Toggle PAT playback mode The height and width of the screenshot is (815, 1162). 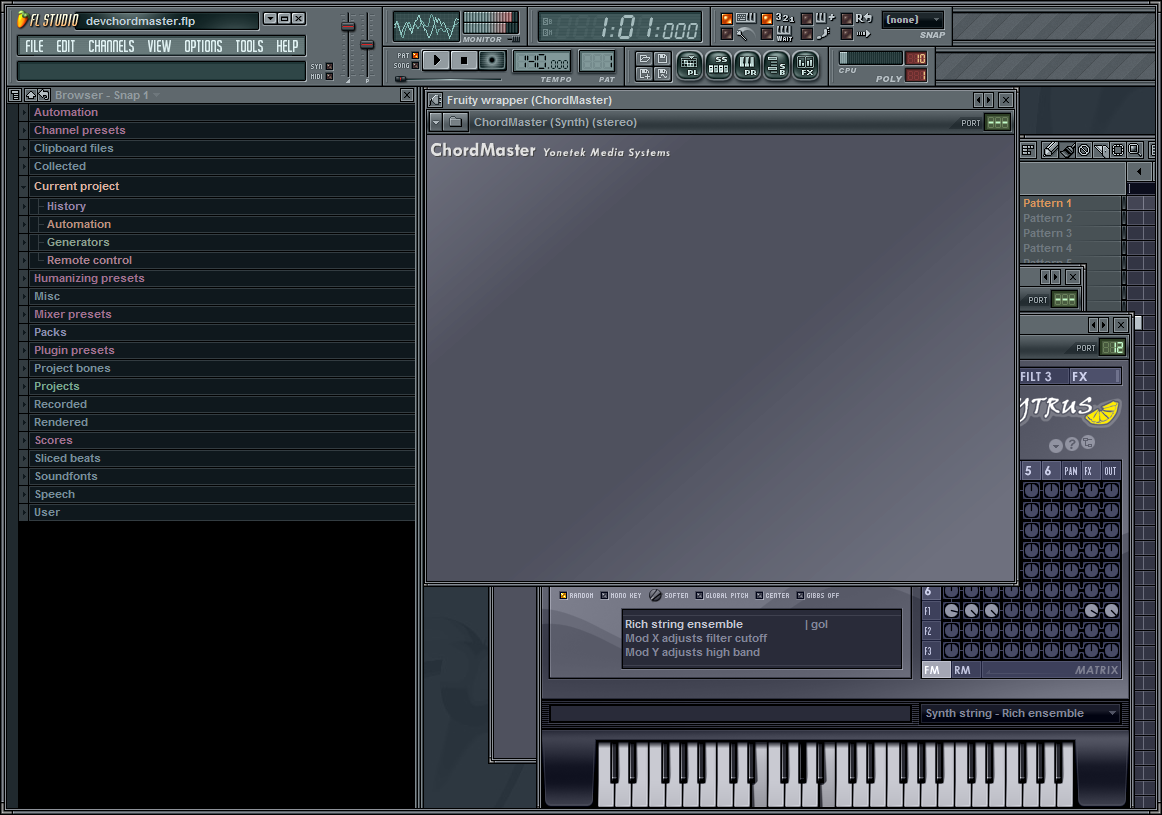(415, 55)
